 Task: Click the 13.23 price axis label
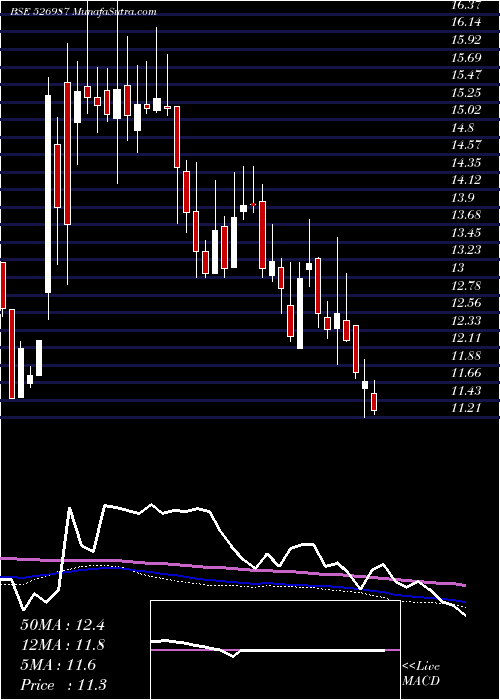pos(466,250)
